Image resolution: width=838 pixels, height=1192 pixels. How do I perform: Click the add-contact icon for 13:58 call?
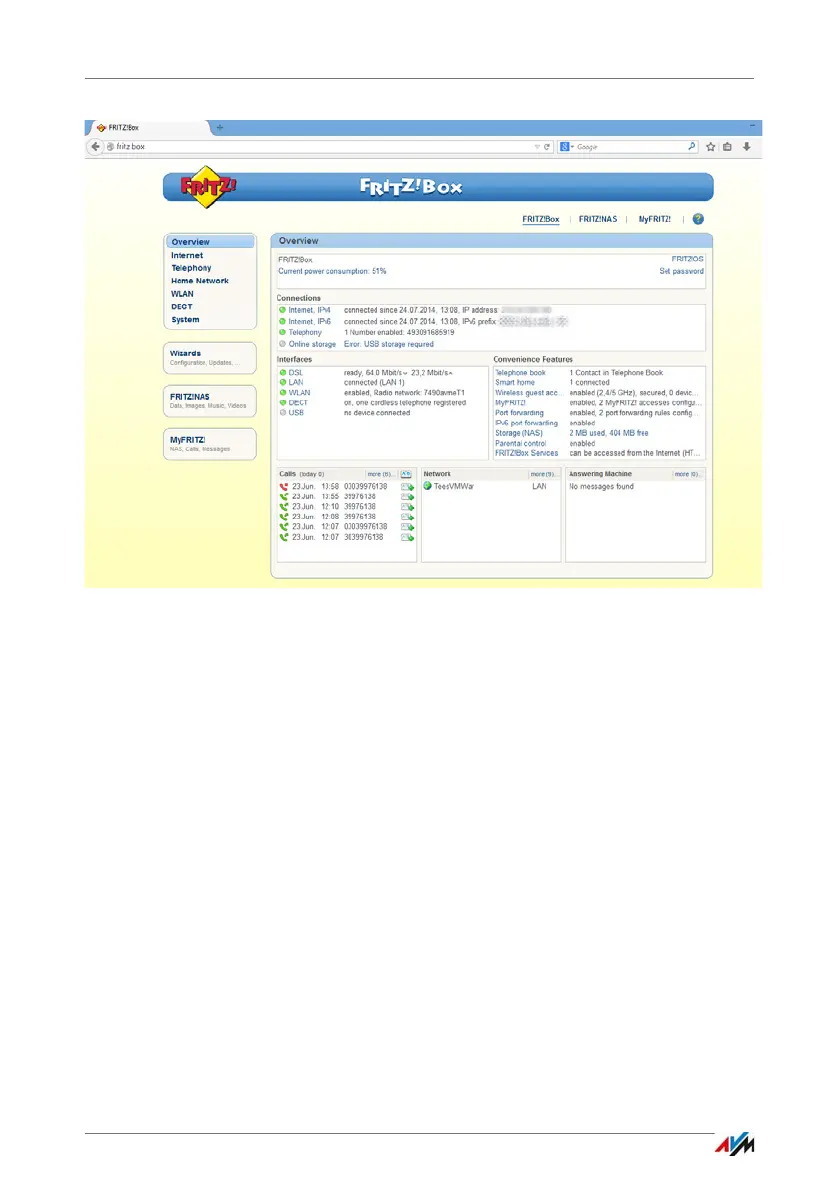(408, 487)
